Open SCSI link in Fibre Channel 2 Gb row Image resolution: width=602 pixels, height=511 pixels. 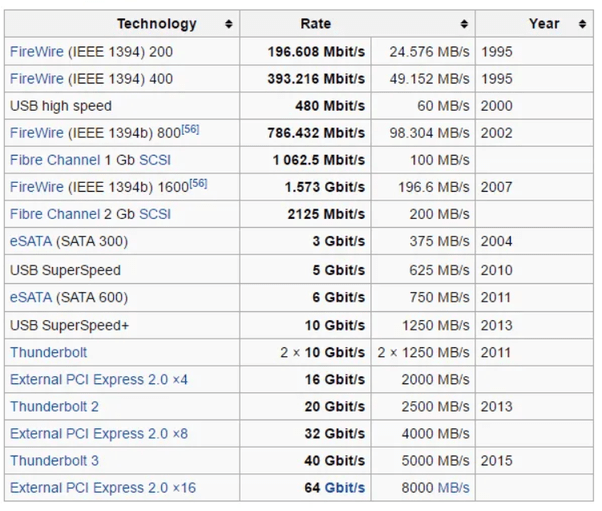point(155,214)
